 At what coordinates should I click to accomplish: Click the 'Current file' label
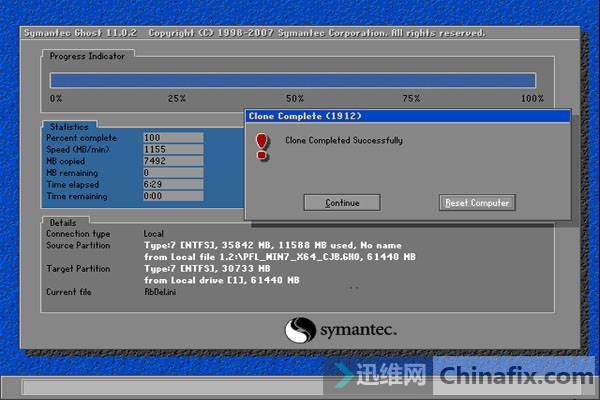click(x=68, y=292)
